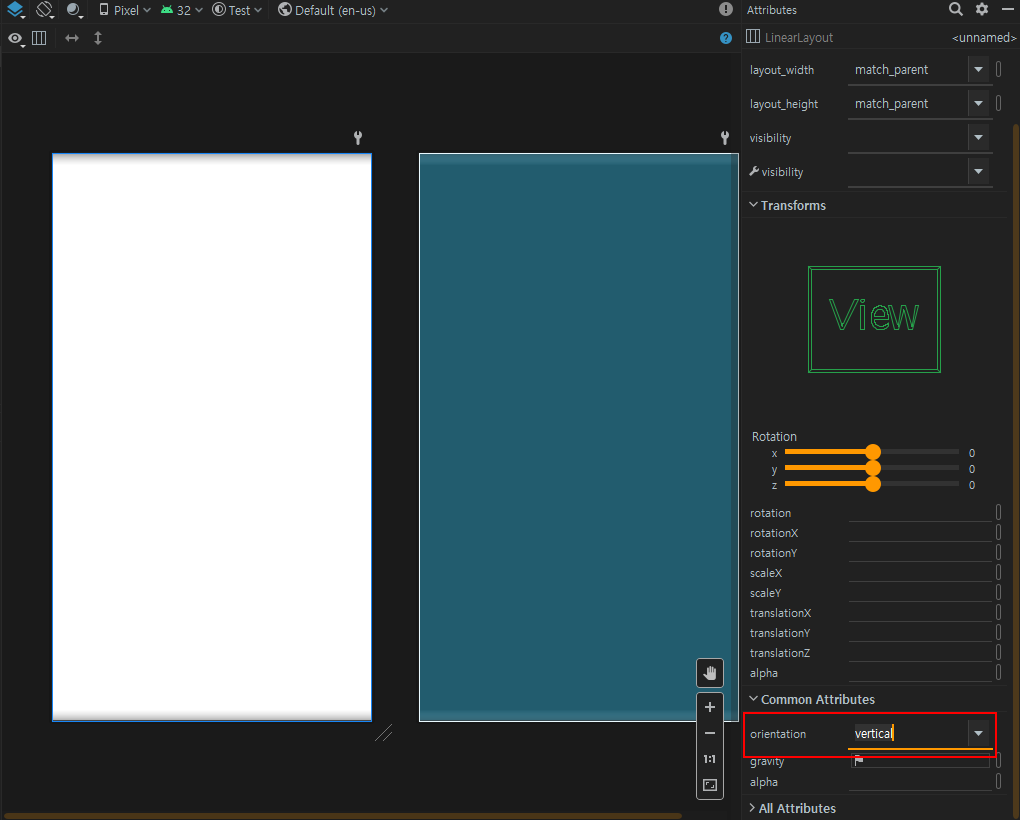This screenshot has height=820, width=1020.
Task: Click the scaleX attribute field
Action: 920,573
